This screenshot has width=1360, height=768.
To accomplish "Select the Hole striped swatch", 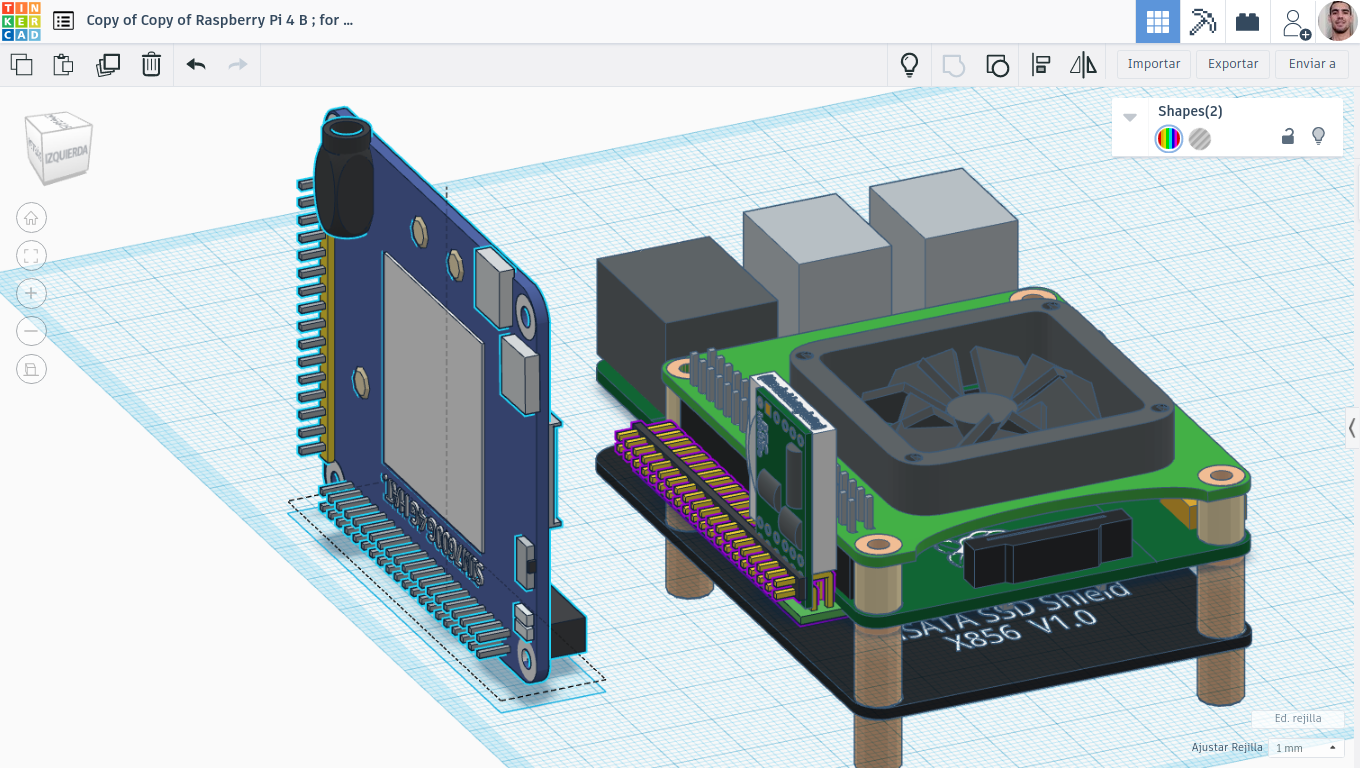I will point(1200,139).
